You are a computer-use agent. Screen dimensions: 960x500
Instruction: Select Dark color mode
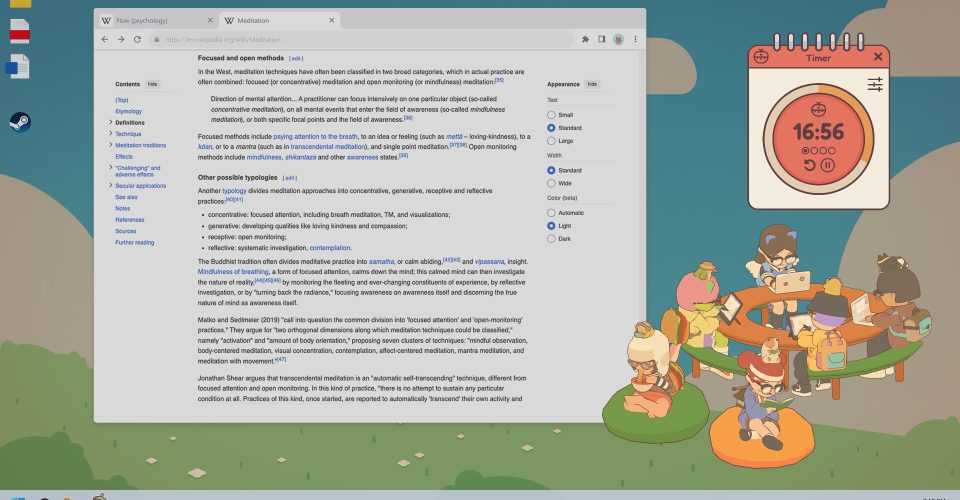click(x=551, y=239)
